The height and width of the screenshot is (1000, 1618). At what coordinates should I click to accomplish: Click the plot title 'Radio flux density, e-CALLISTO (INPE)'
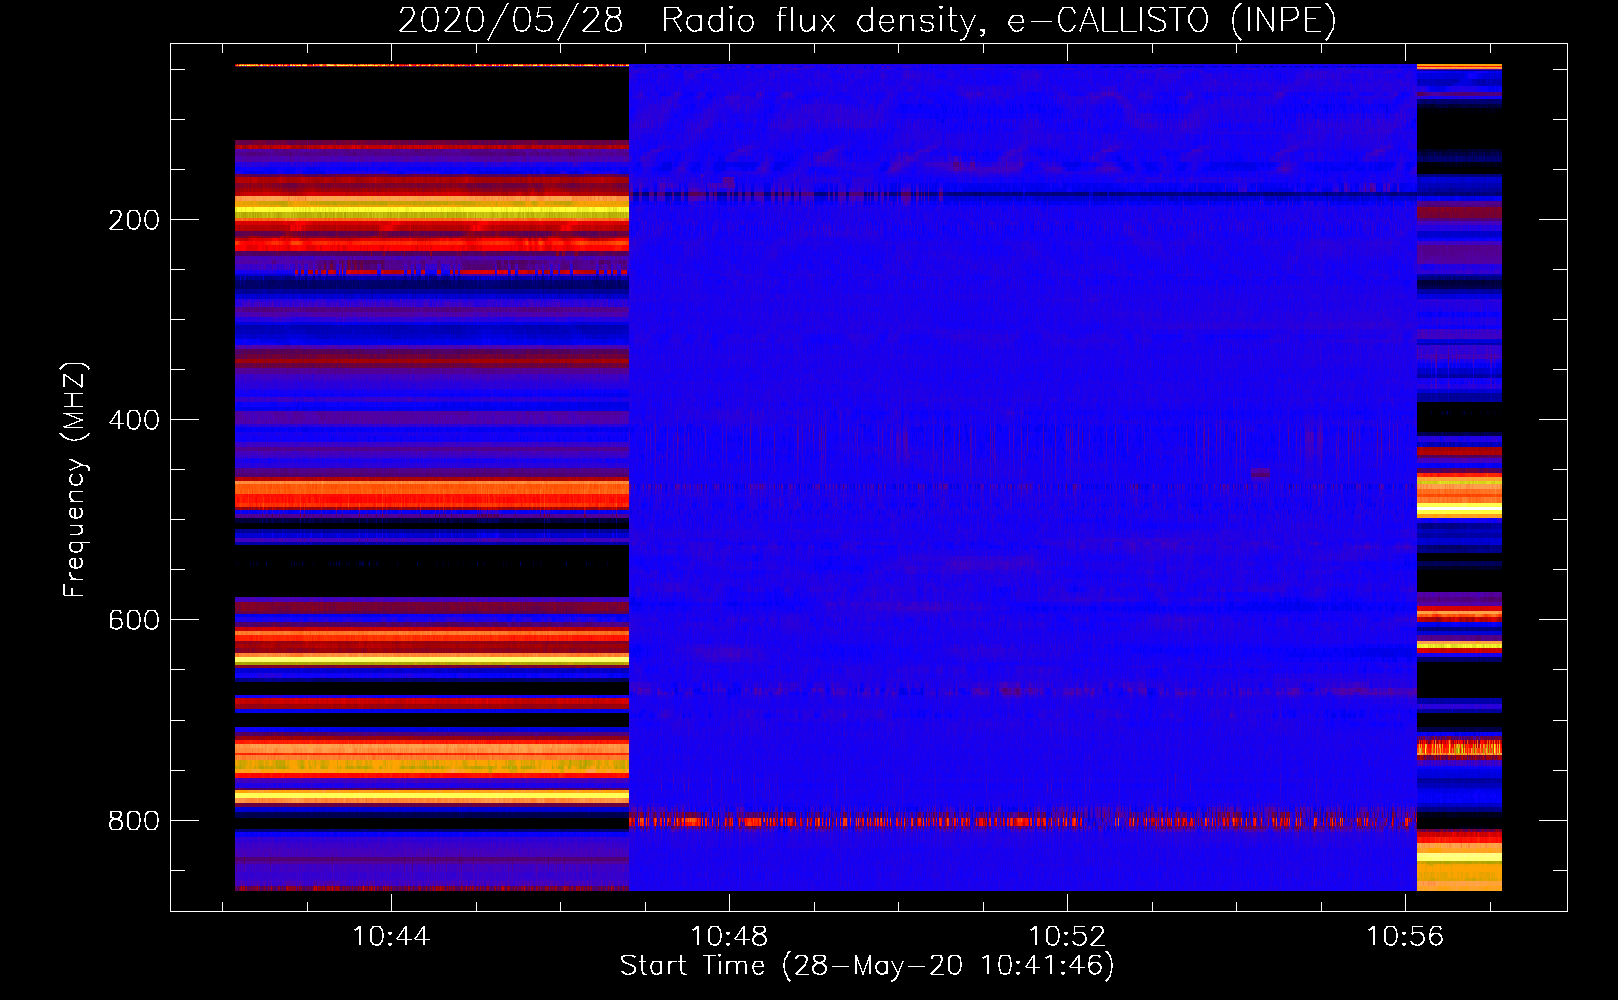[999, 20]
